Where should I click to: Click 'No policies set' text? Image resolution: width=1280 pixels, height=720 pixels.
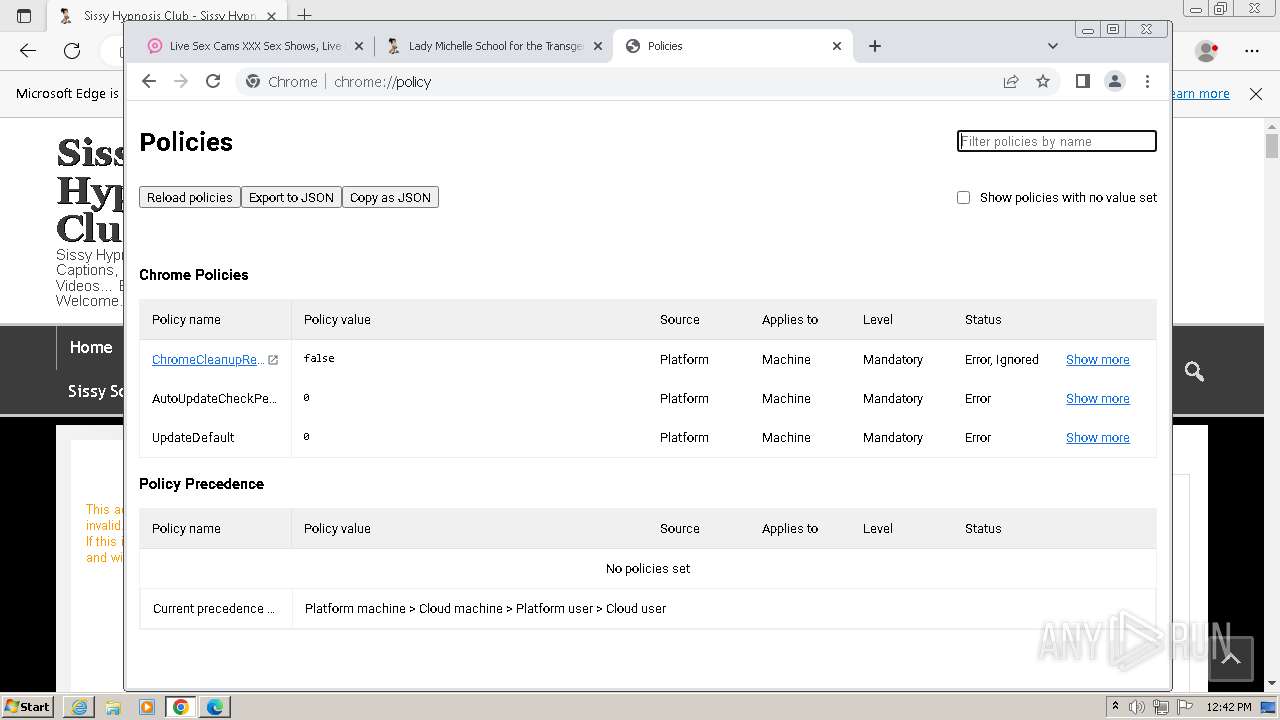click(648, 568)
